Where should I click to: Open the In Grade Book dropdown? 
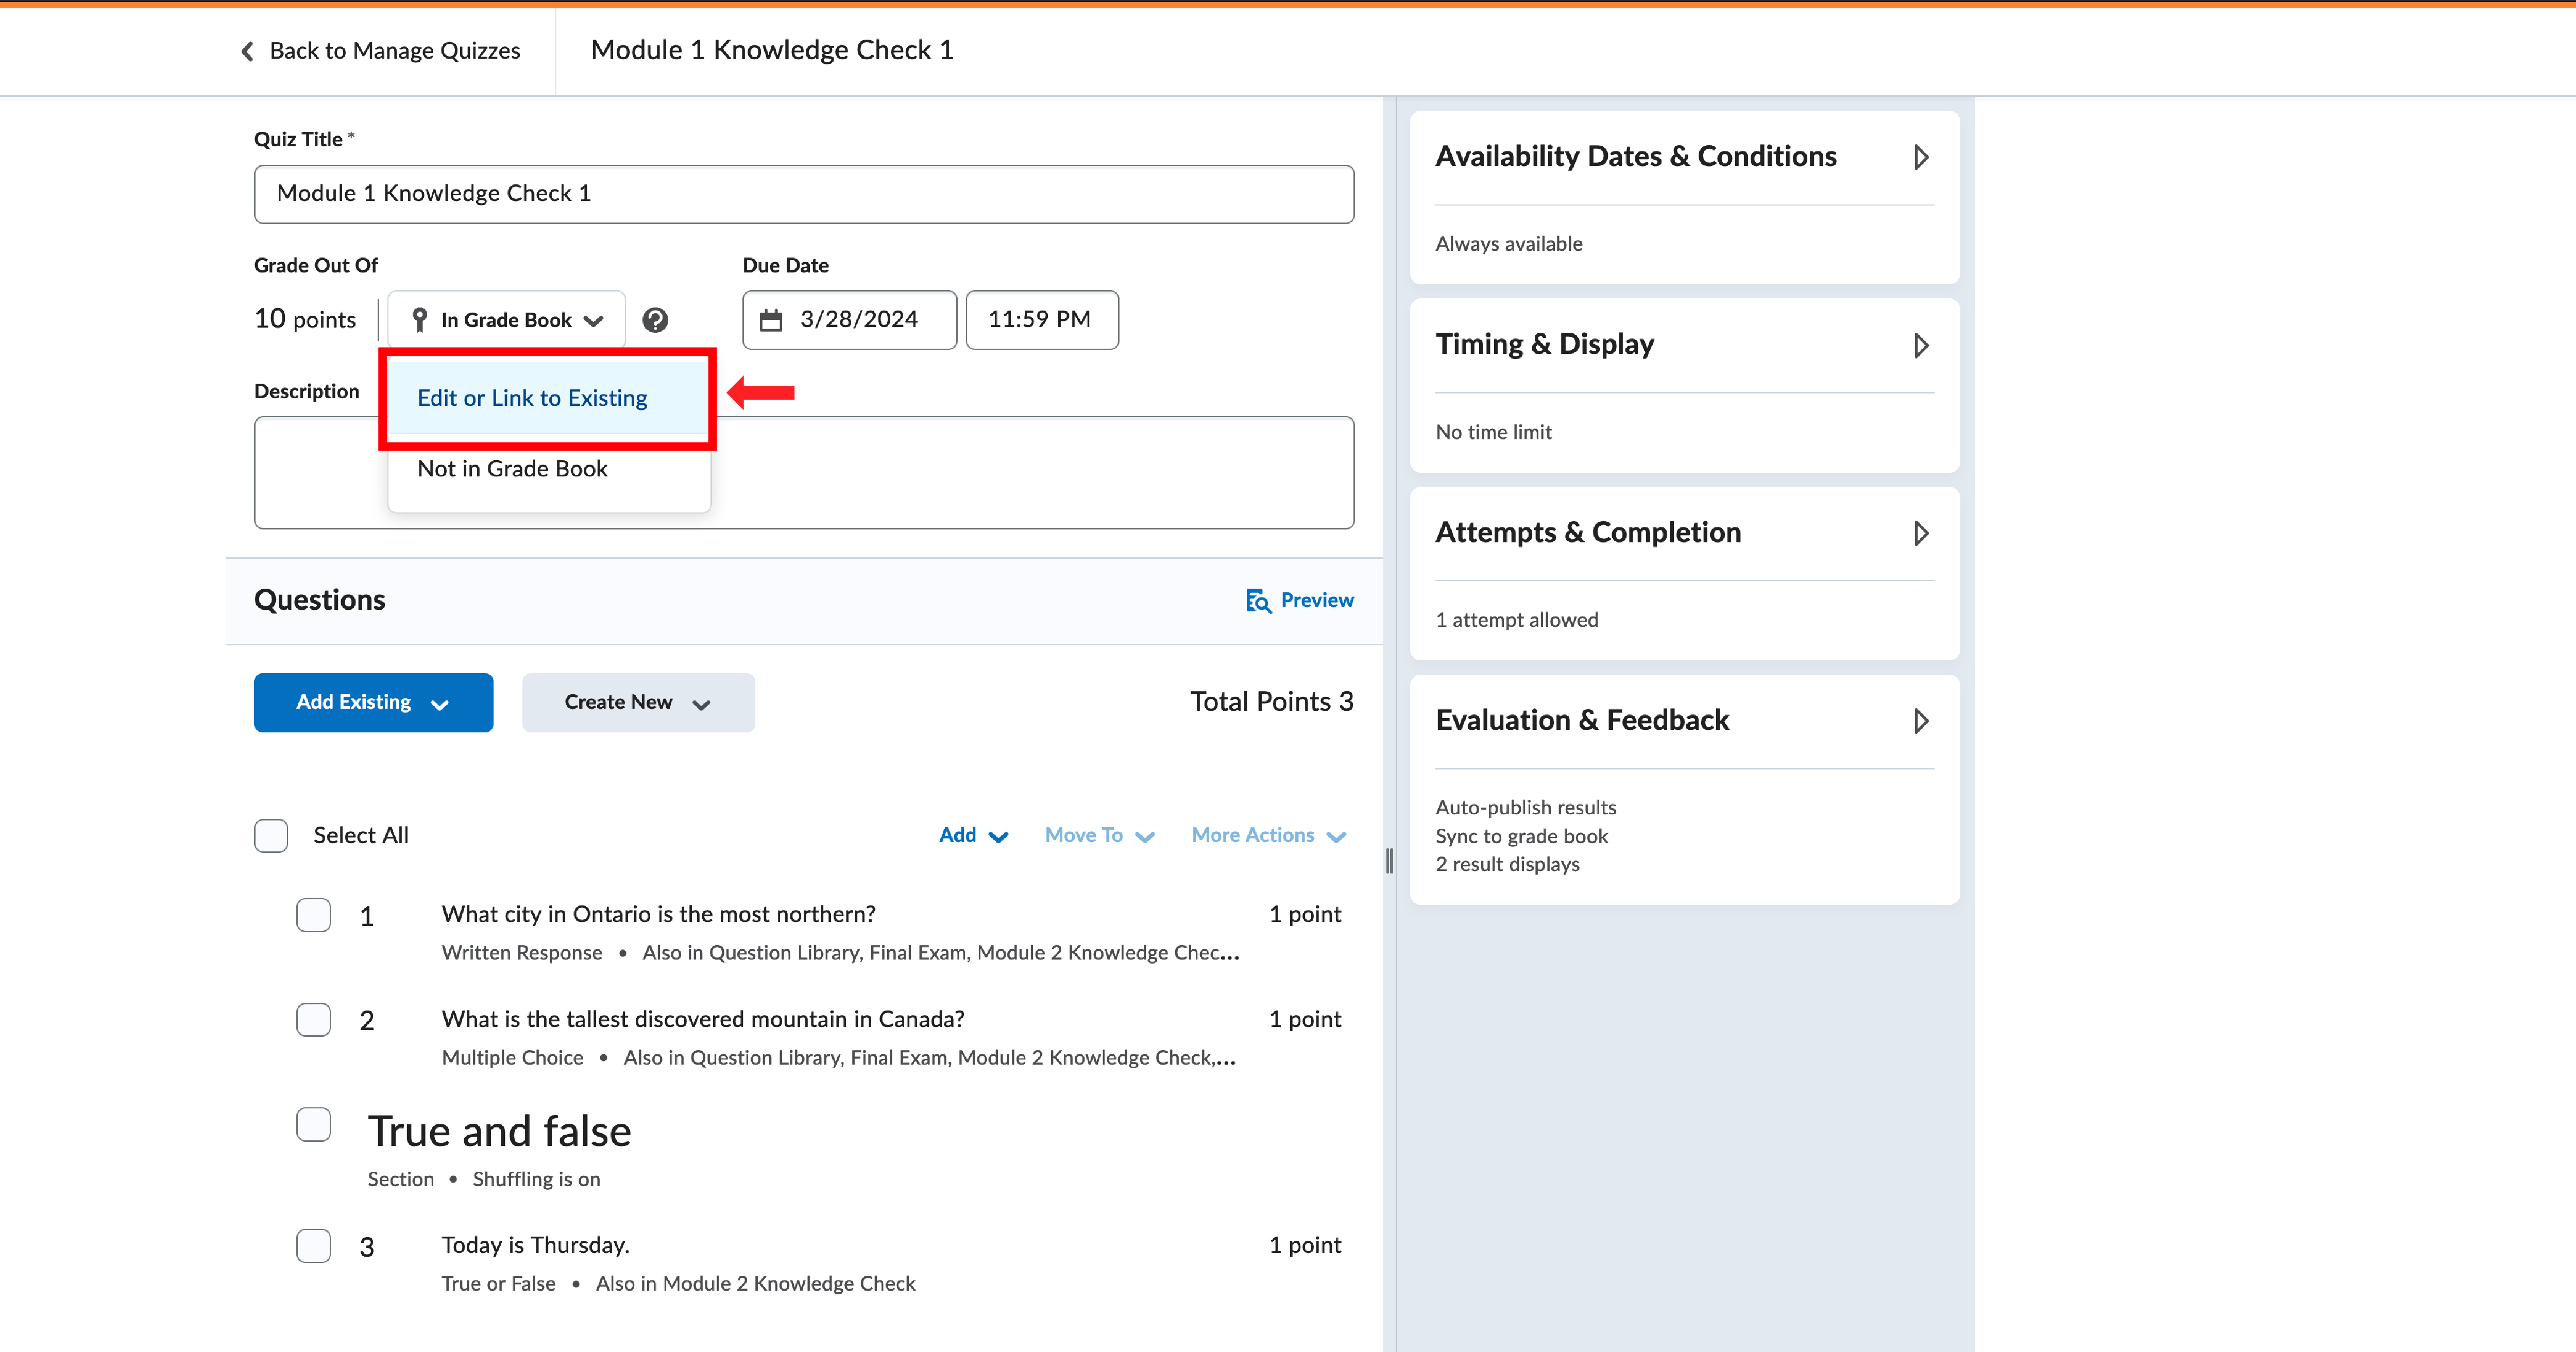coord(507,320)
